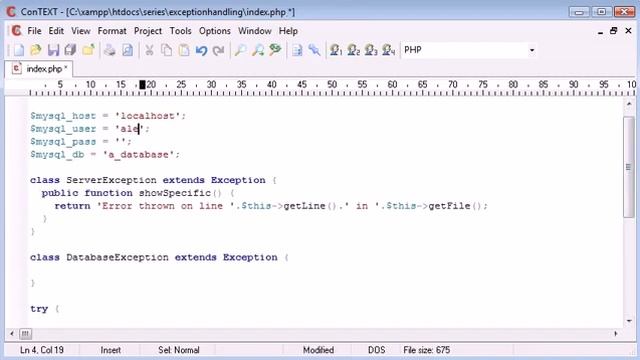The image size is (640, 360).
Task: Open the Window menu
Action: (x=255, y=31)
